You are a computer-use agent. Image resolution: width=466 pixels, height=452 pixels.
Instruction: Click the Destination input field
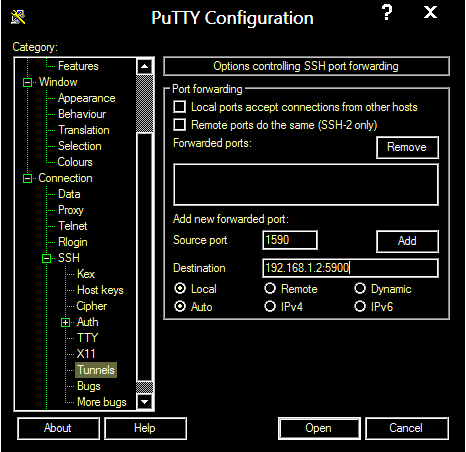(x=350, y=268)
